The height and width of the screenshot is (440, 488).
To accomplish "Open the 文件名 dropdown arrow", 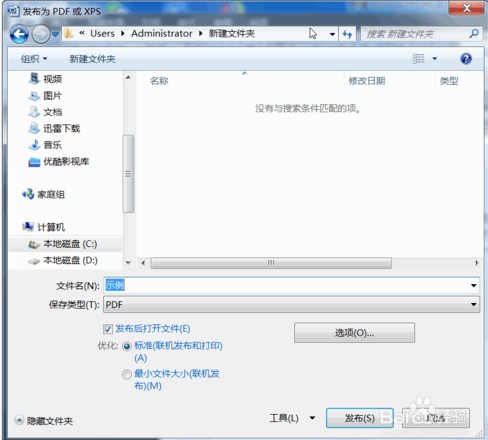I will pyautogui.click(x=473, y=285).
